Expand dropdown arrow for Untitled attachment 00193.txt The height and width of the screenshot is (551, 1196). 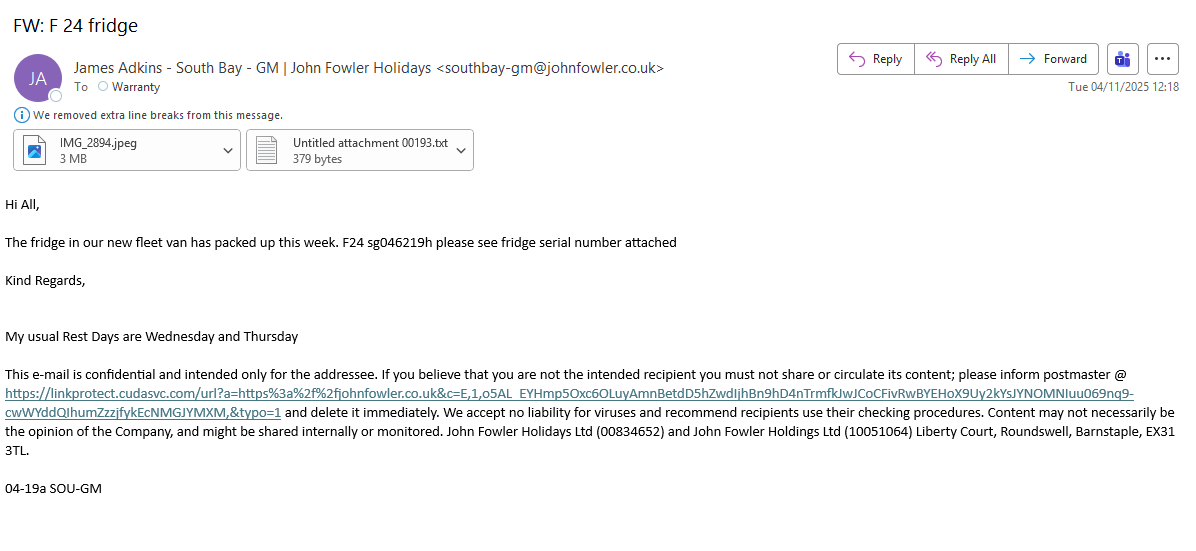click(x=461, y=151)
